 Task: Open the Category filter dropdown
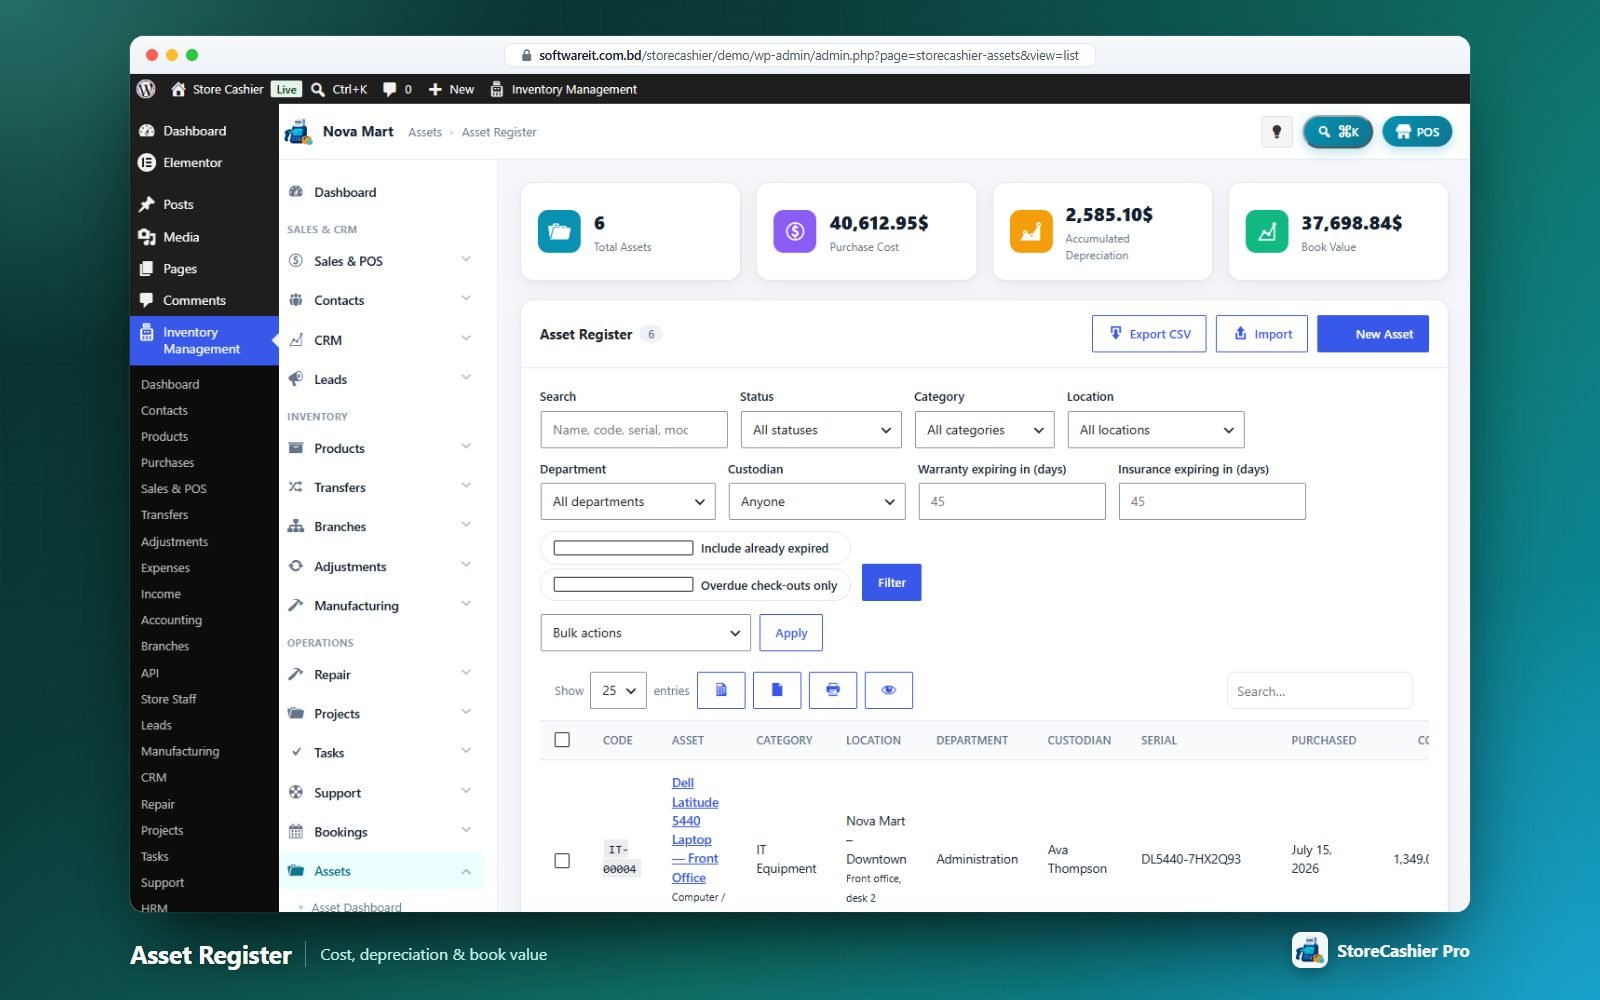click(985, 430)
